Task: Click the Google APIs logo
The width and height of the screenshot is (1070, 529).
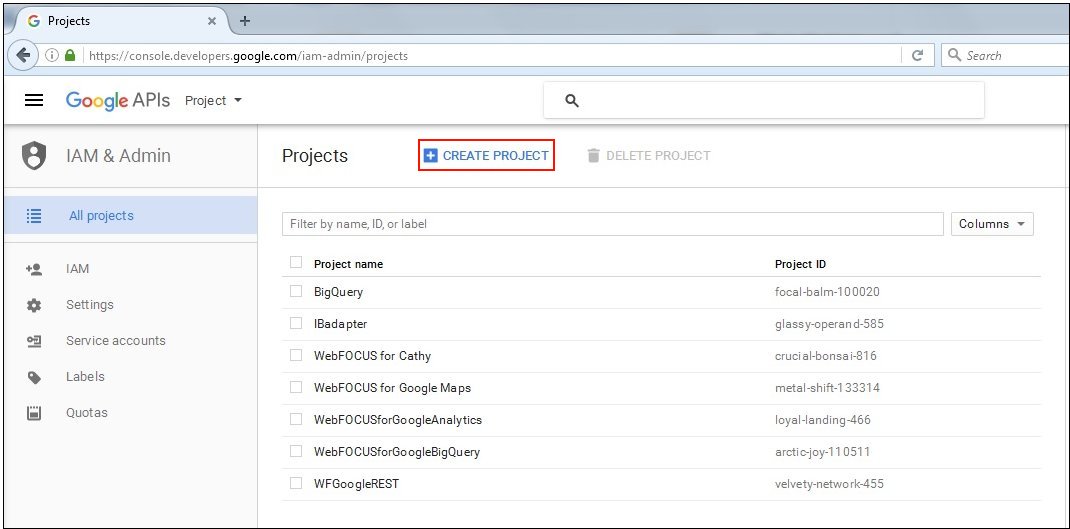Action: click(x=118, y=100)
